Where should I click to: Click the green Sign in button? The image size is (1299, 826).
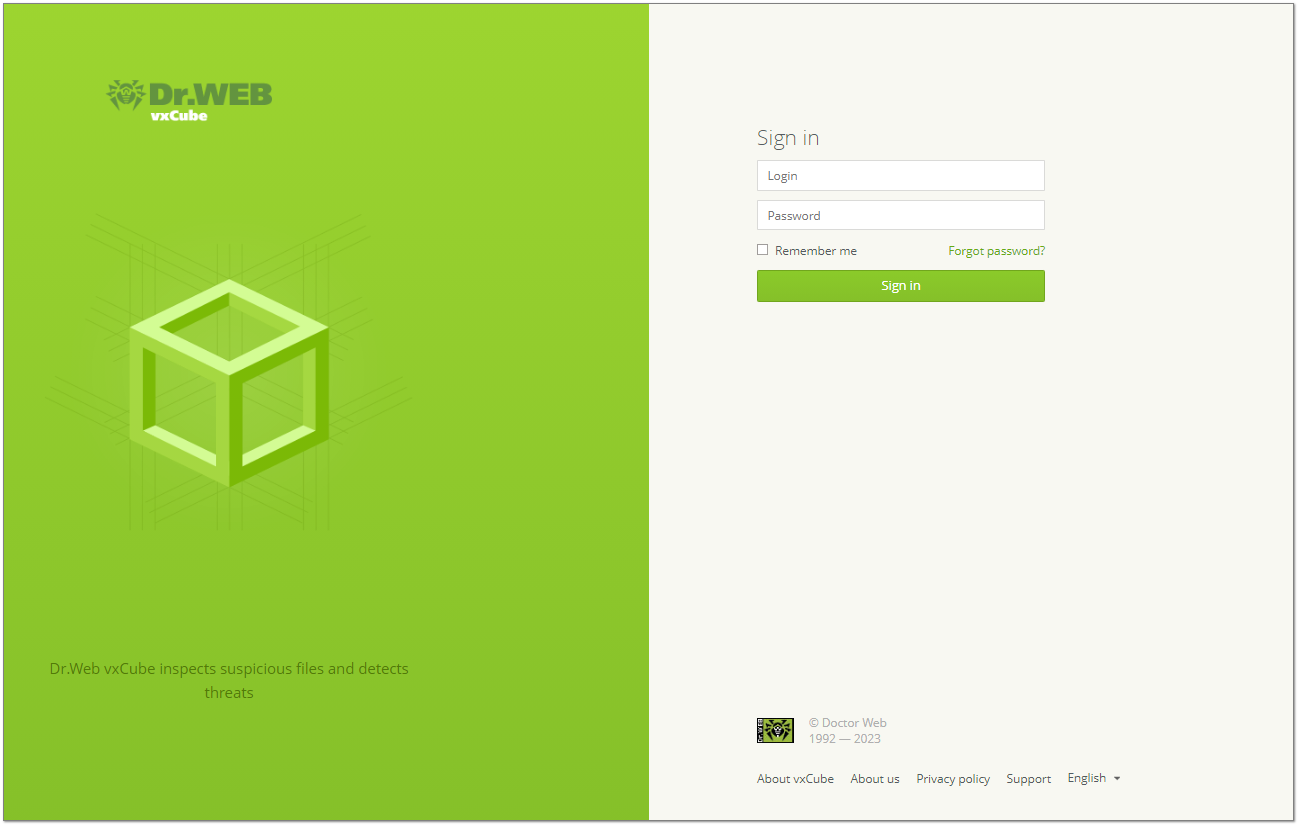click(900, 286)
